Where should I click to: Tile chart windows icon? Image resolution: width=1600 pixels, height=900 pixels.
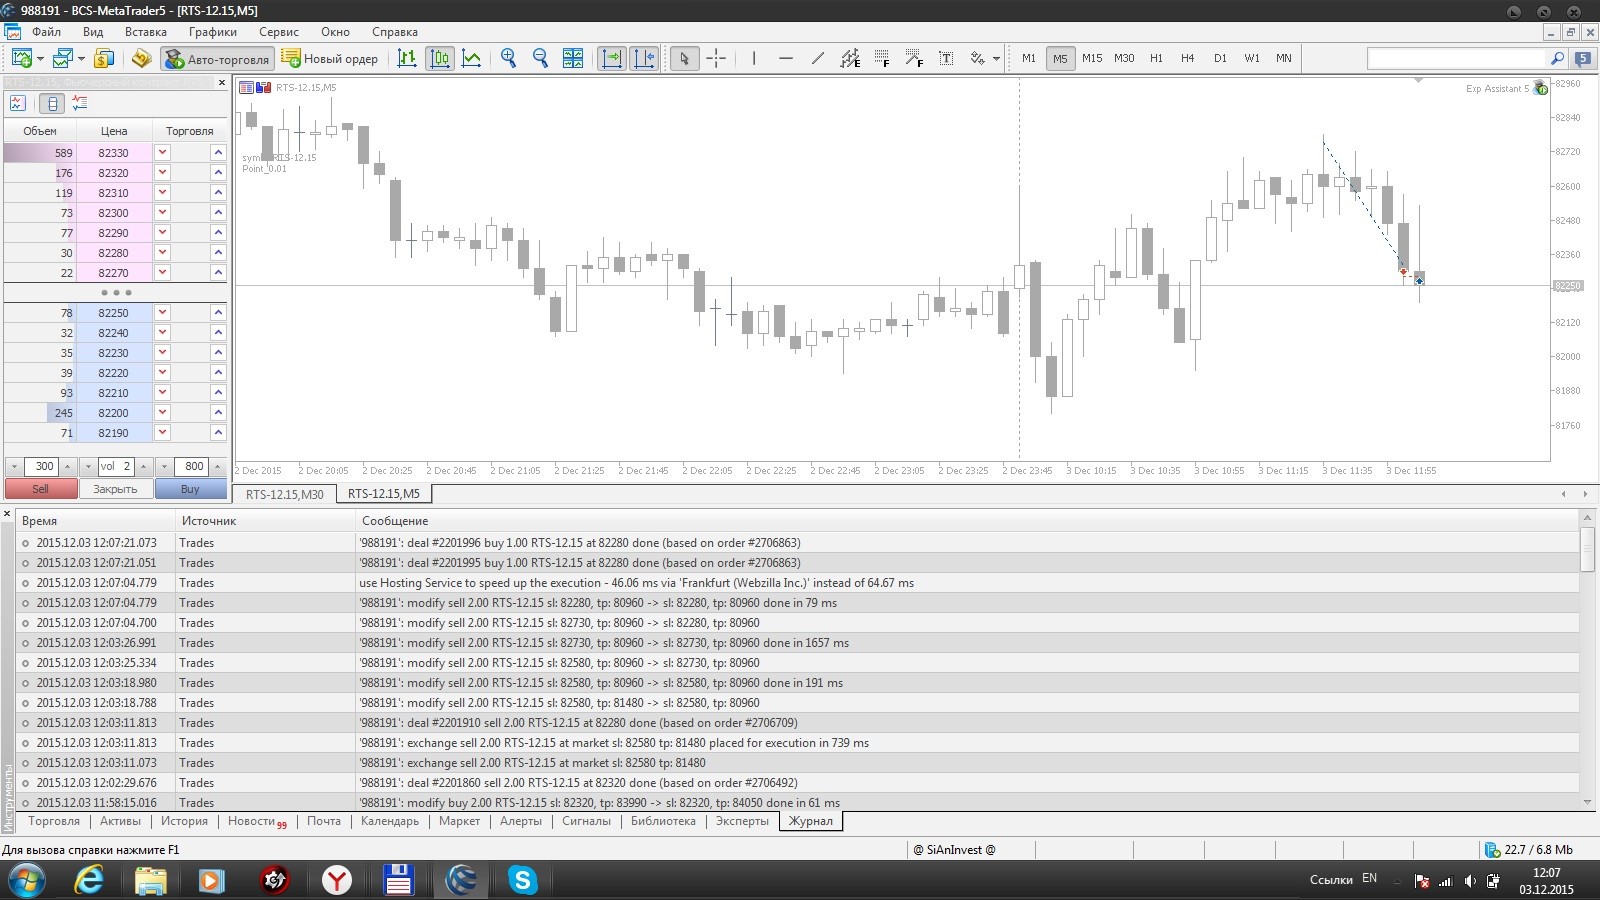point(573,58)
